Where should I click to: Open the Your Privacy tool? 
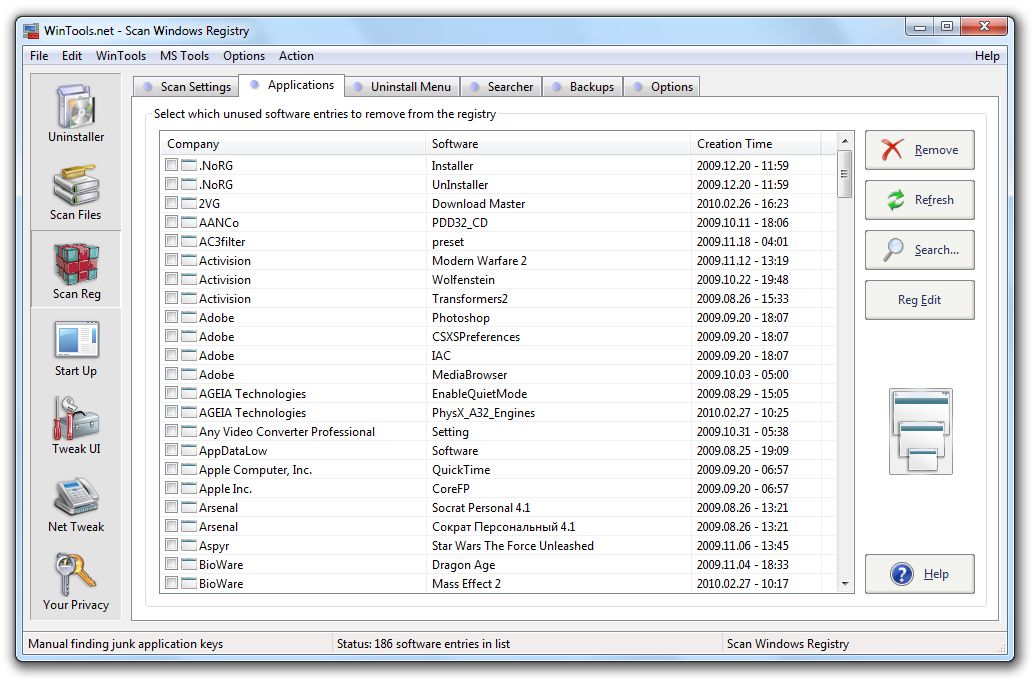pos(76,582)
